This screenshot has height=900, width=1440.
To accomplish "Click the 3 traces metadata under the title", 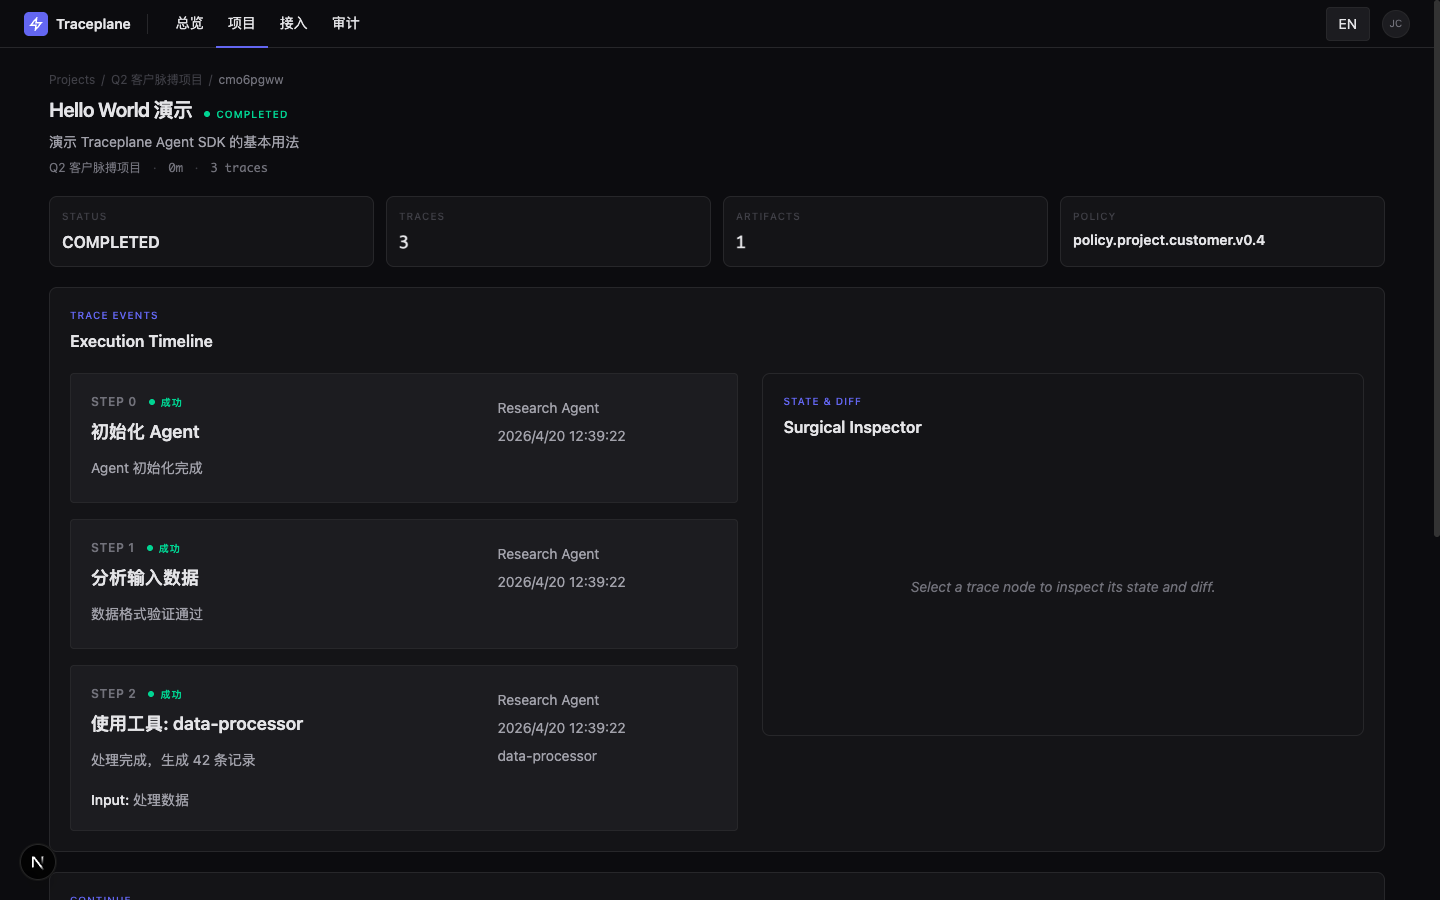I will pyautogui.click(x=239, y=168).
